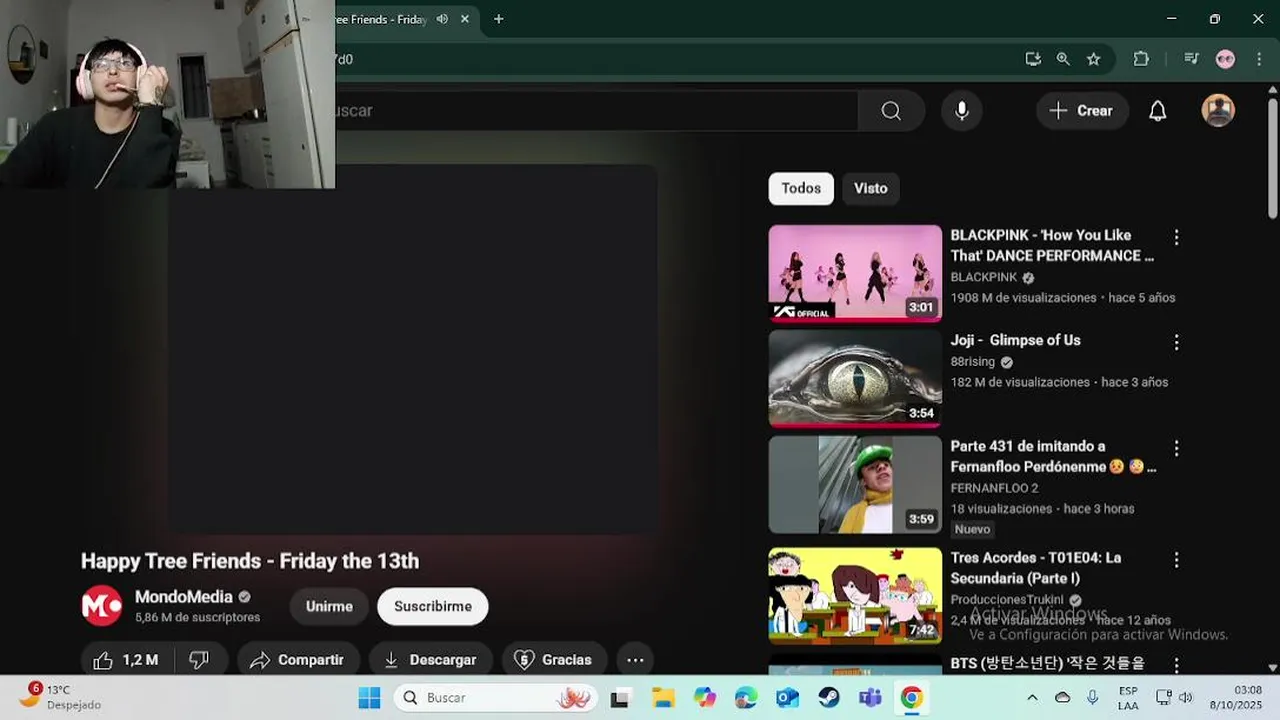Click the dark video player area
This screenshot has width=1280, height=720.
412,350
